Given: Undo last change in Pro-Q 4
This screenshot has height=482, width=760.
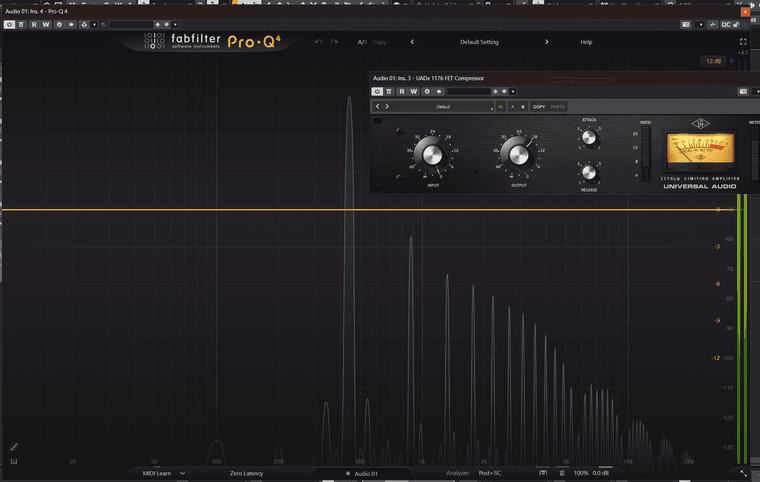Looking at the screenshot, I should (318, 42).
